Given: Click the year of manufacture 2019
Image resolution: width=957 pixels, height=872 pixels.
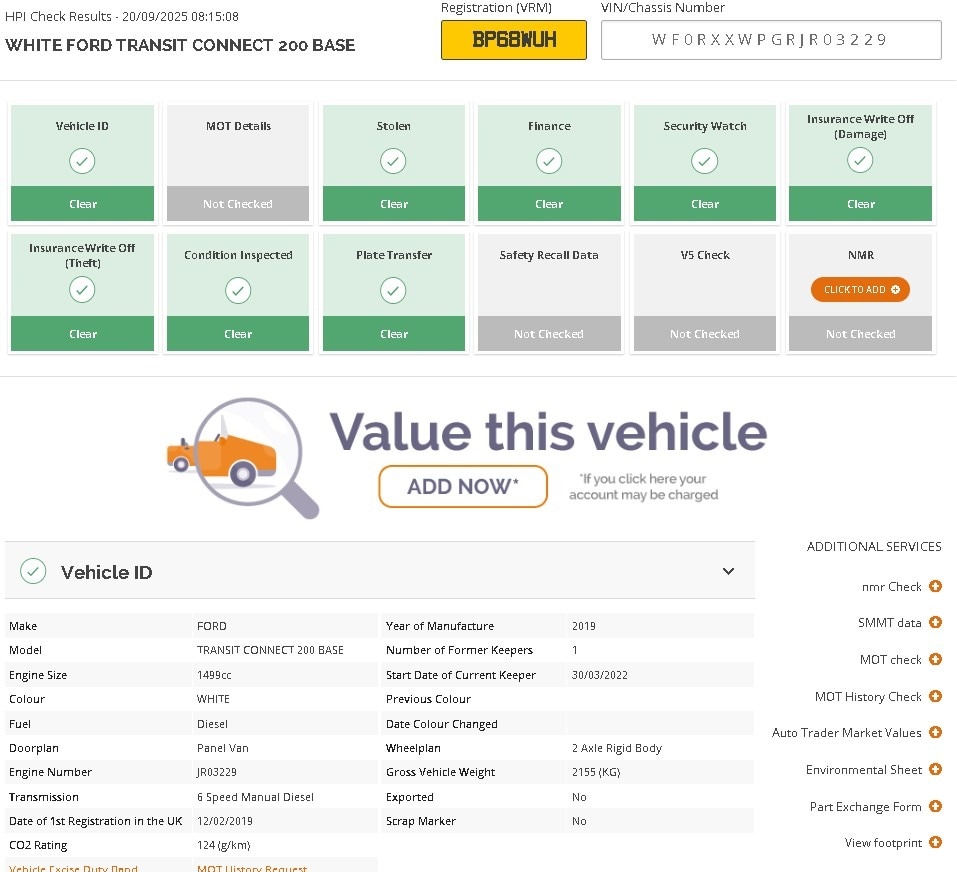Looking at the screenshot, I should click(x=583, y=626).
